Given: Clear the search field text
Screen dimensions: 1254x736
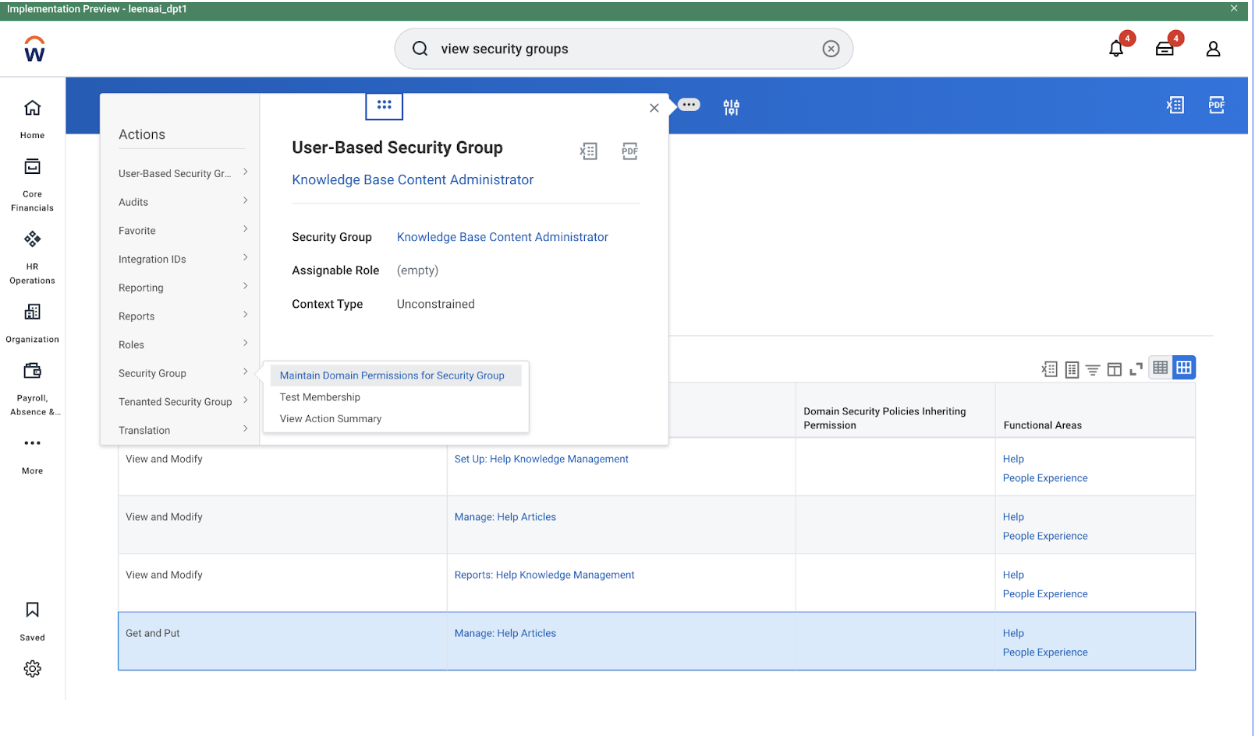Looking at the screenshot, I should pyautogui.click(x=831, y=49).
